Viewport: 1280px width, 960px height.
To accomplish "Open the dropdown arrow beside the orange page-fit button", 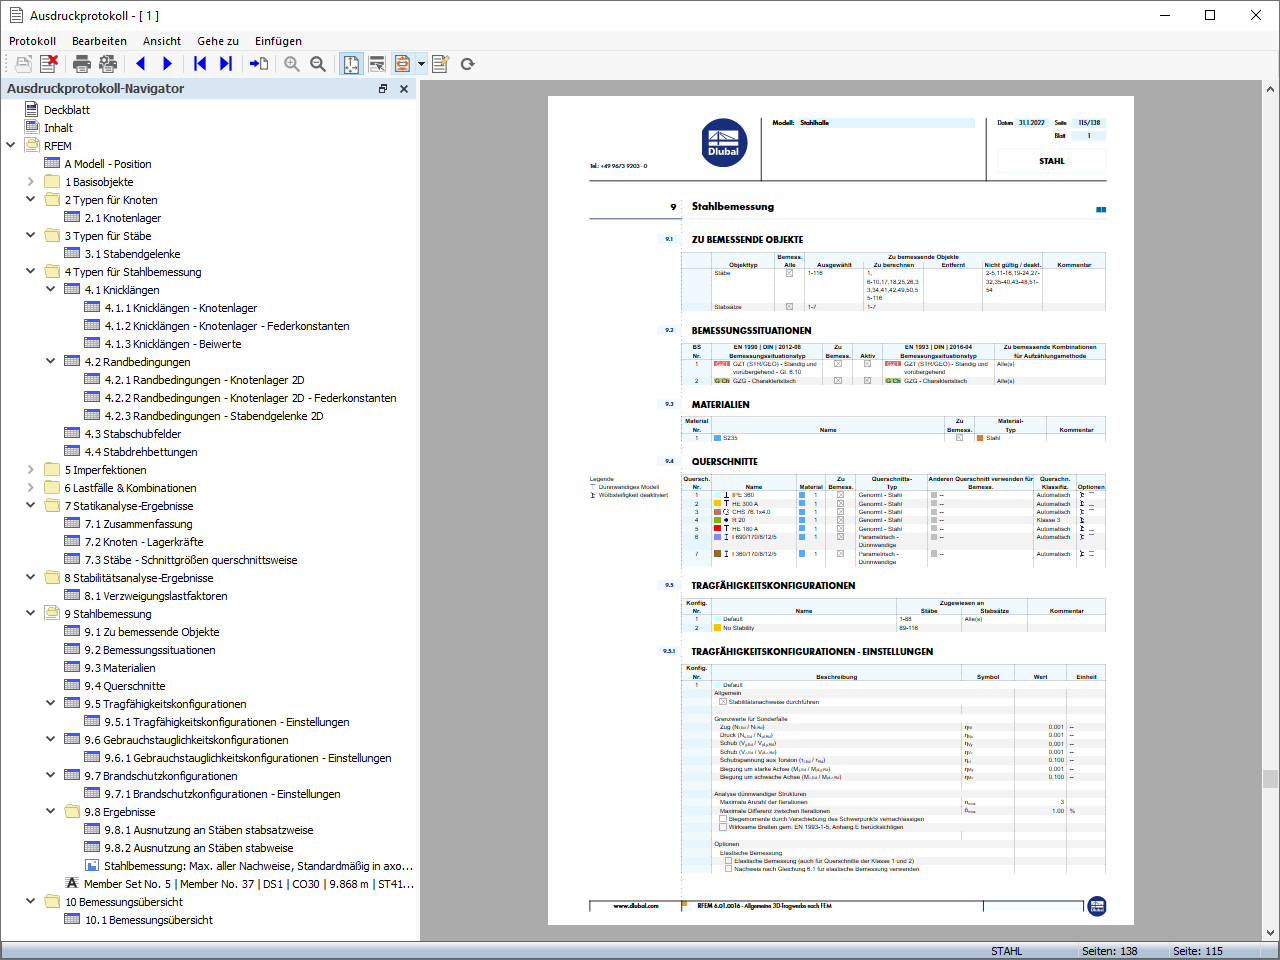I will [x=421, y=64].
